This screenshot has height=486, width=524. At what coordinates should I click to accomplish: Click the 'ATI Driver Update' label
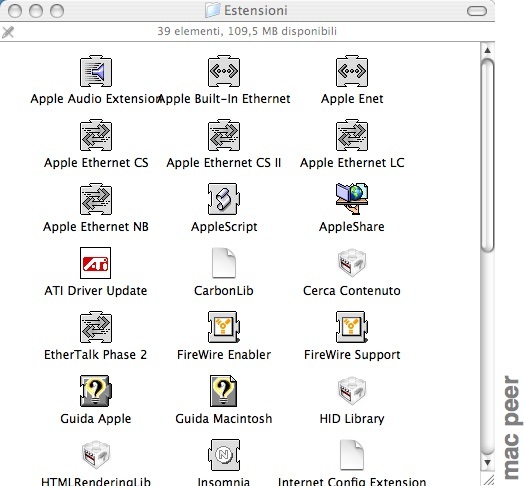point(96,291)
